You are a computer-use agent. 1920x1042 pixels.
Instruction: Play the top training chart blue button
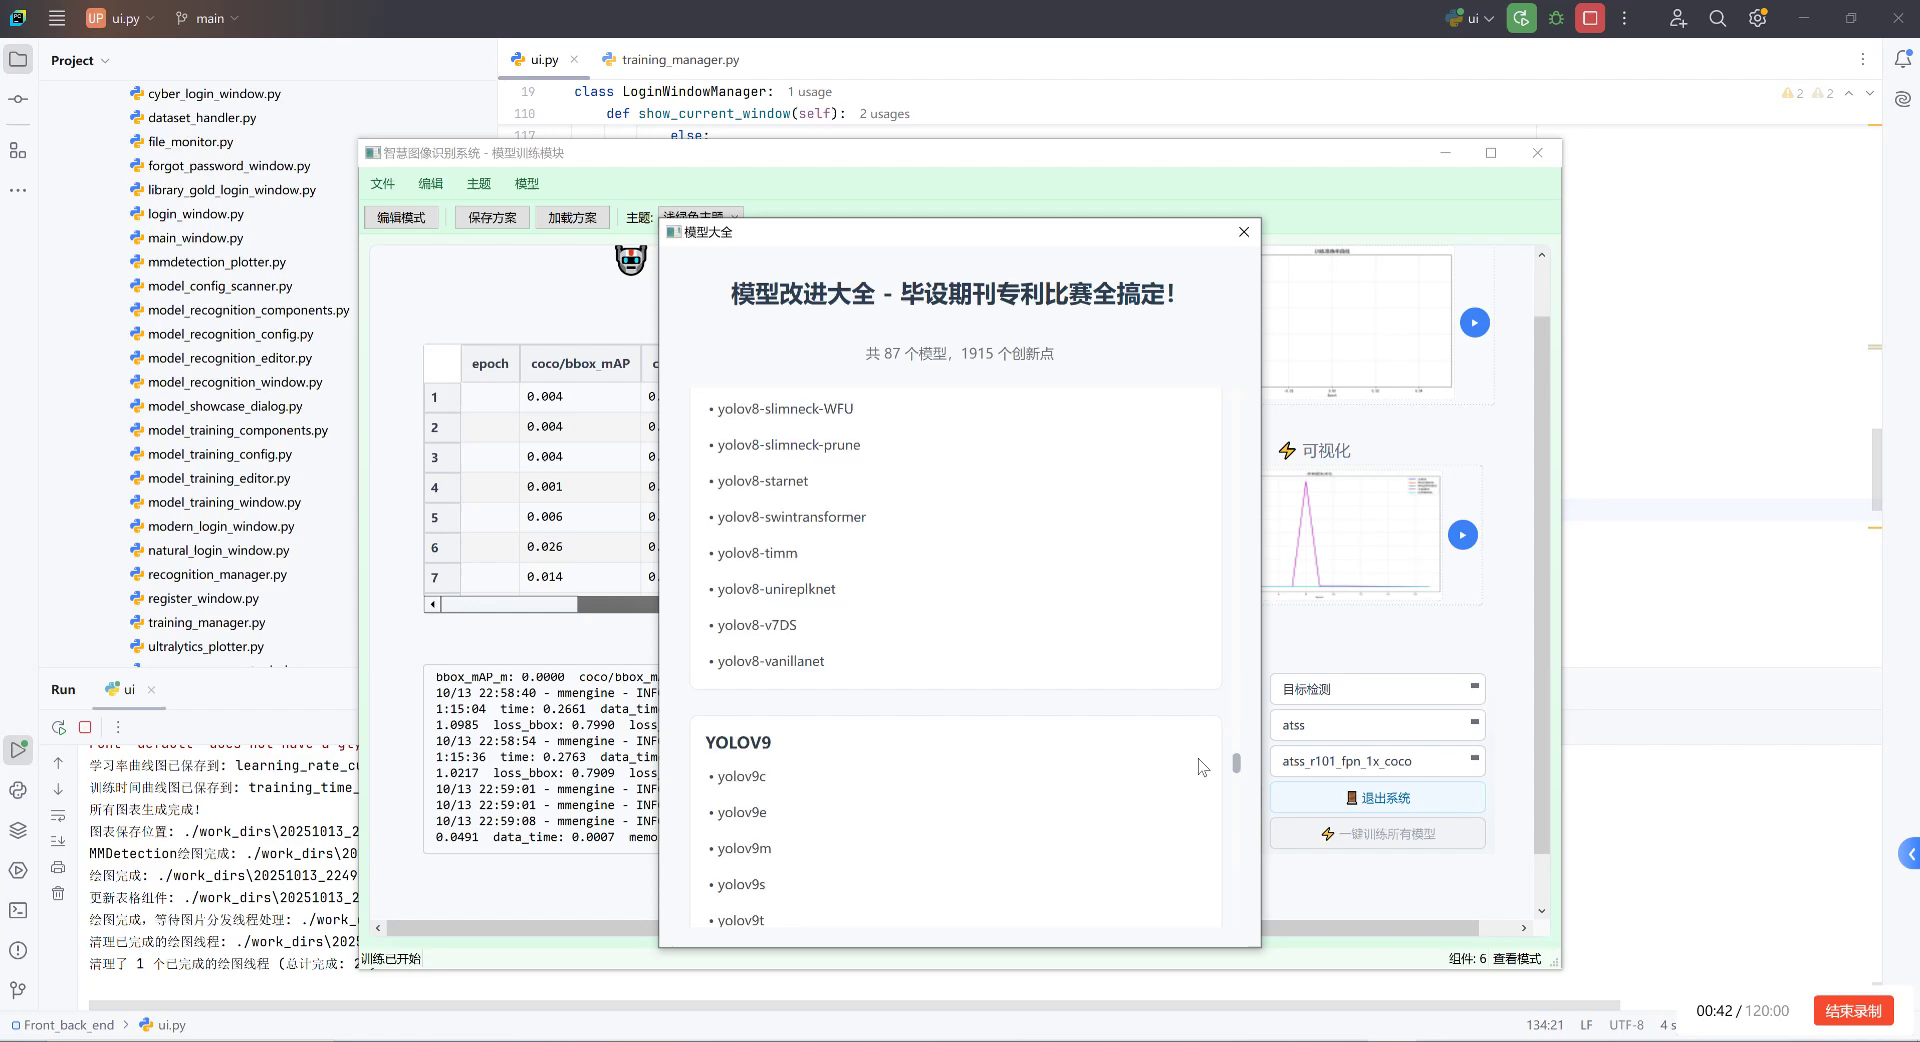pyautogui.click(x=1474, y=322)
